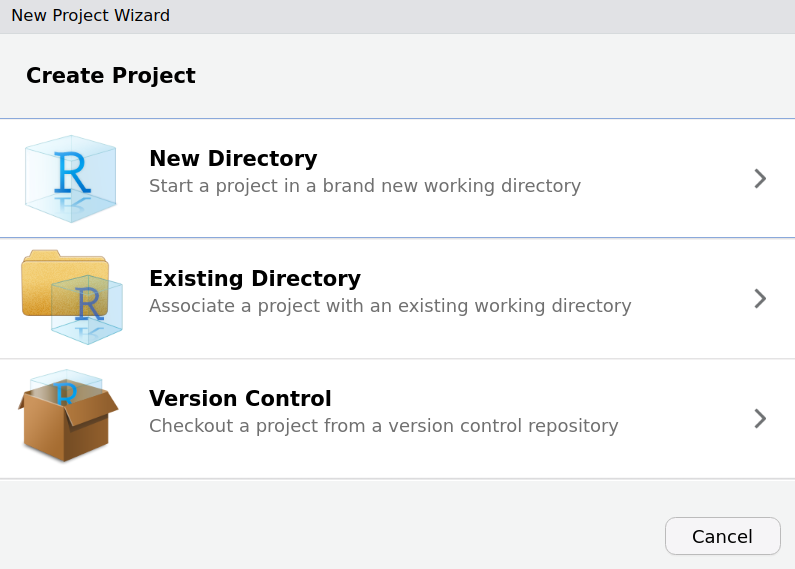
Task: Click the folder-with-R icon for Existing Directory
Action: click(x=71, y=298)
